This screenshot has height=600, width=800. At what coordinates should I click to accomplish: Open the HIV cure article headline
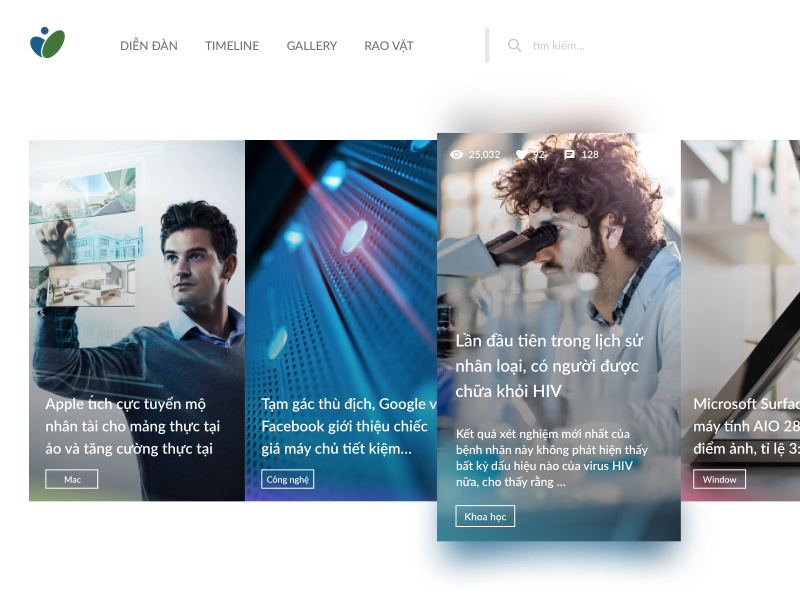(549, 366)
